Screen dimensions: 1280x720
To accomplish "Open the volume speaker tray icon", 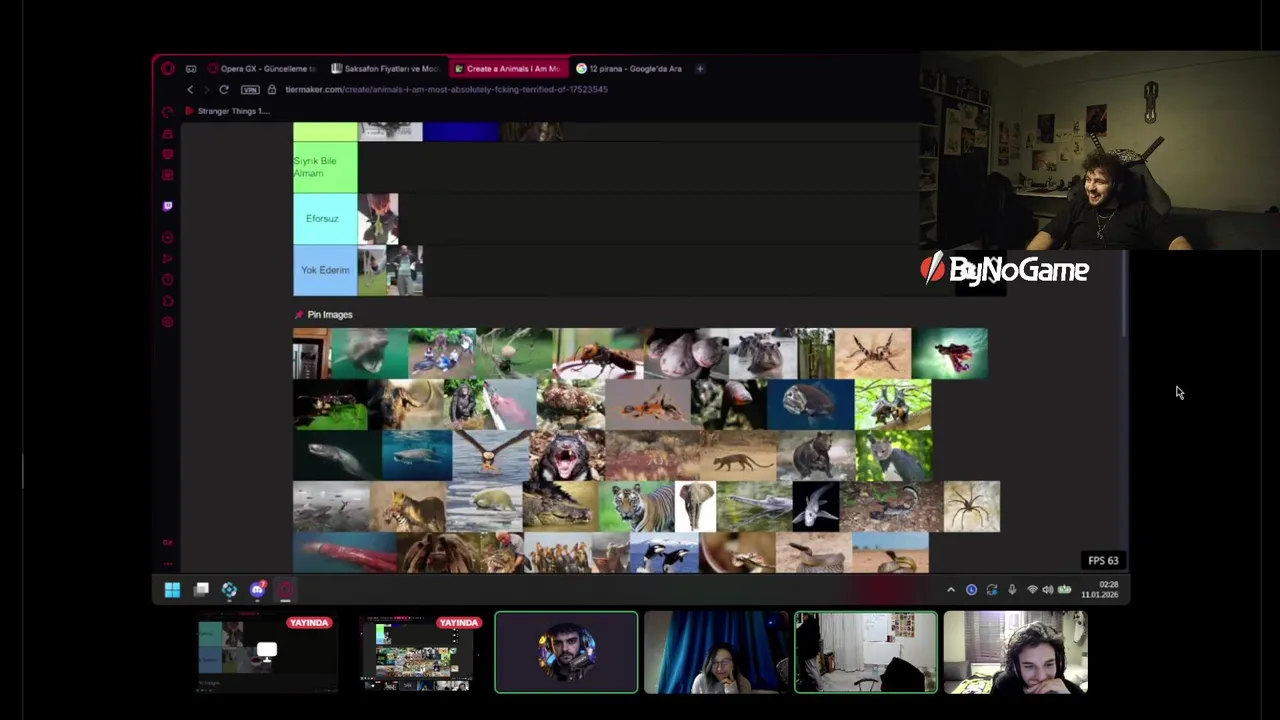I will point(1048,590).
